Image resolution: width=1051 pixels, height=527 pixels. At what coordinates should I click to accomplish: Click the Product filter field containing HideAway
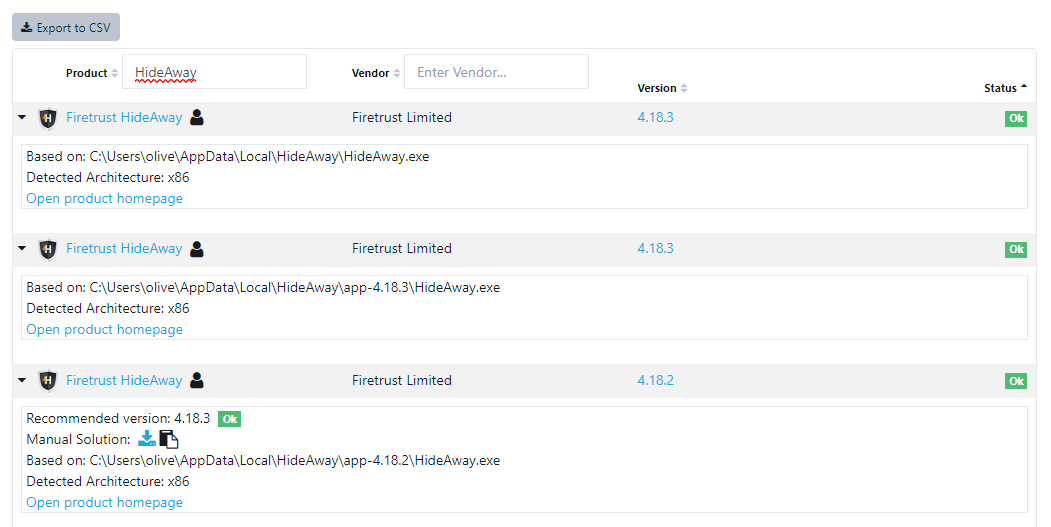[214, 72]
